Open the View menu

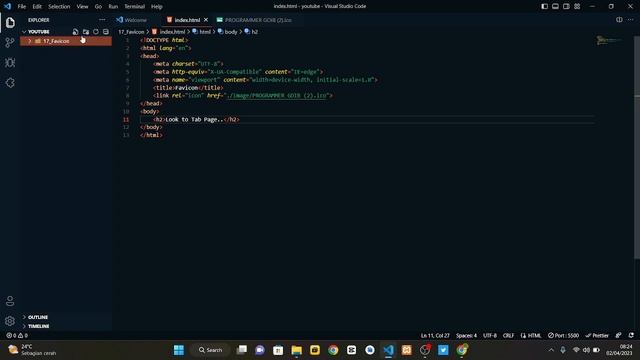click(82, 6)
